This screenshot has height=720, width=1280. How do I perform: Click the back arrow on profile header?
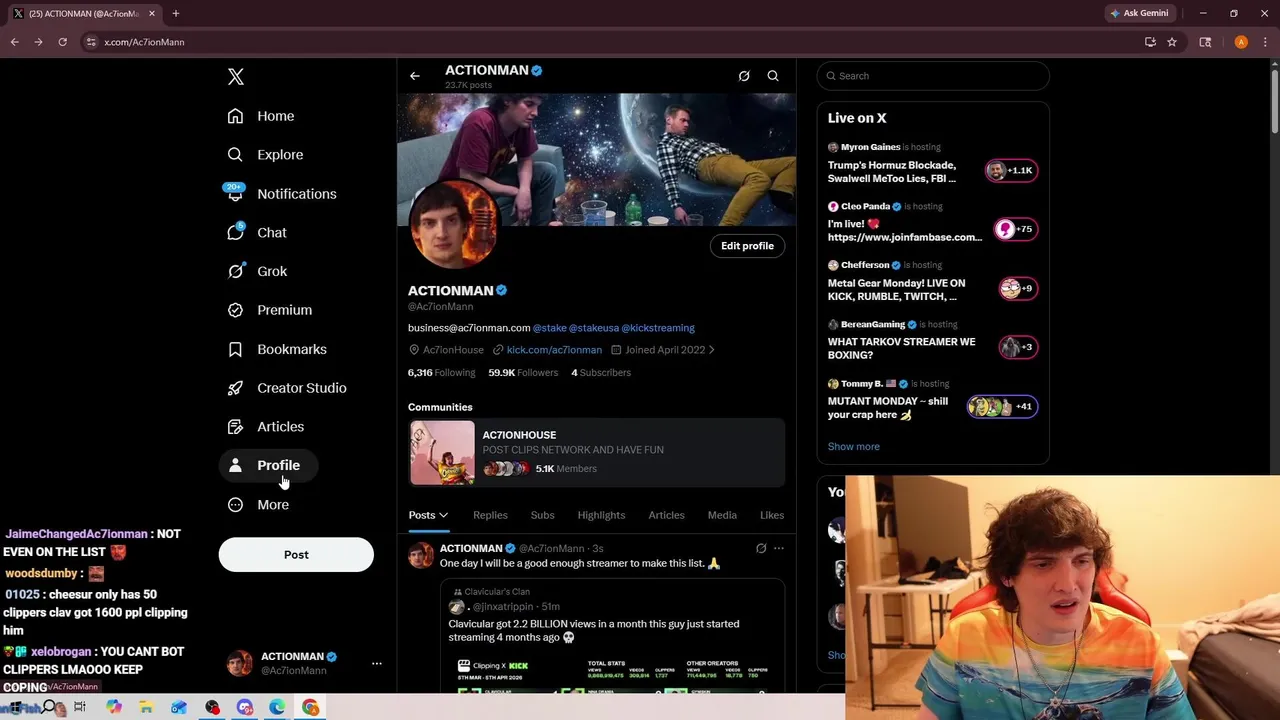pos(415,76)
